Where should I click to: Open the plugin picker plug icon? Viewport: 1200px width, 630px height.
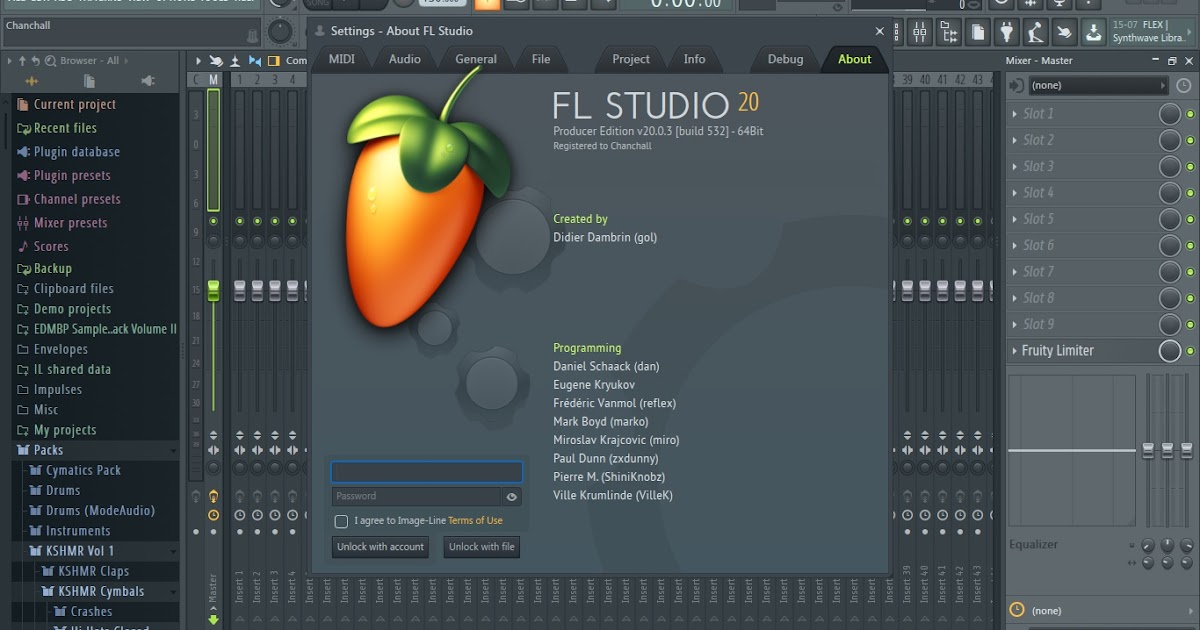(x=1007, y=31)
